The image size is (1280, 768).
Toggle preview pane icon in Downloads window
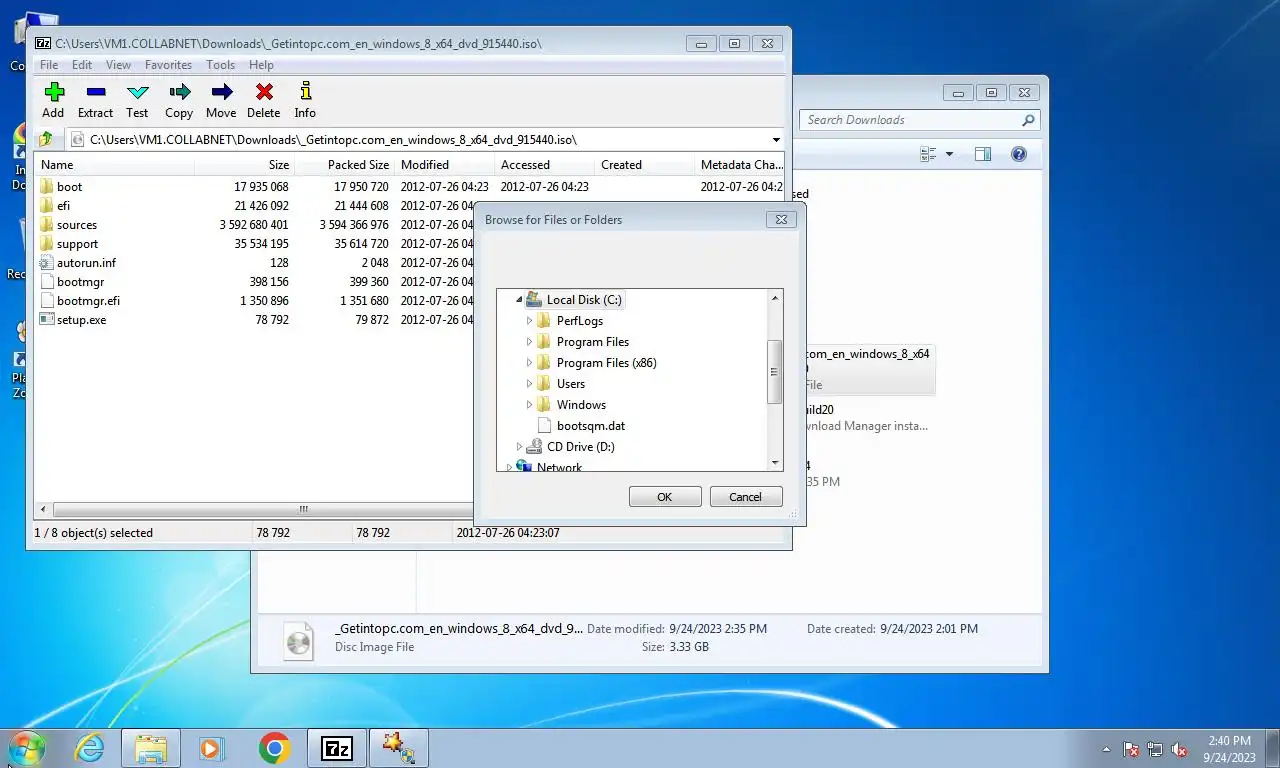point(983,154)
